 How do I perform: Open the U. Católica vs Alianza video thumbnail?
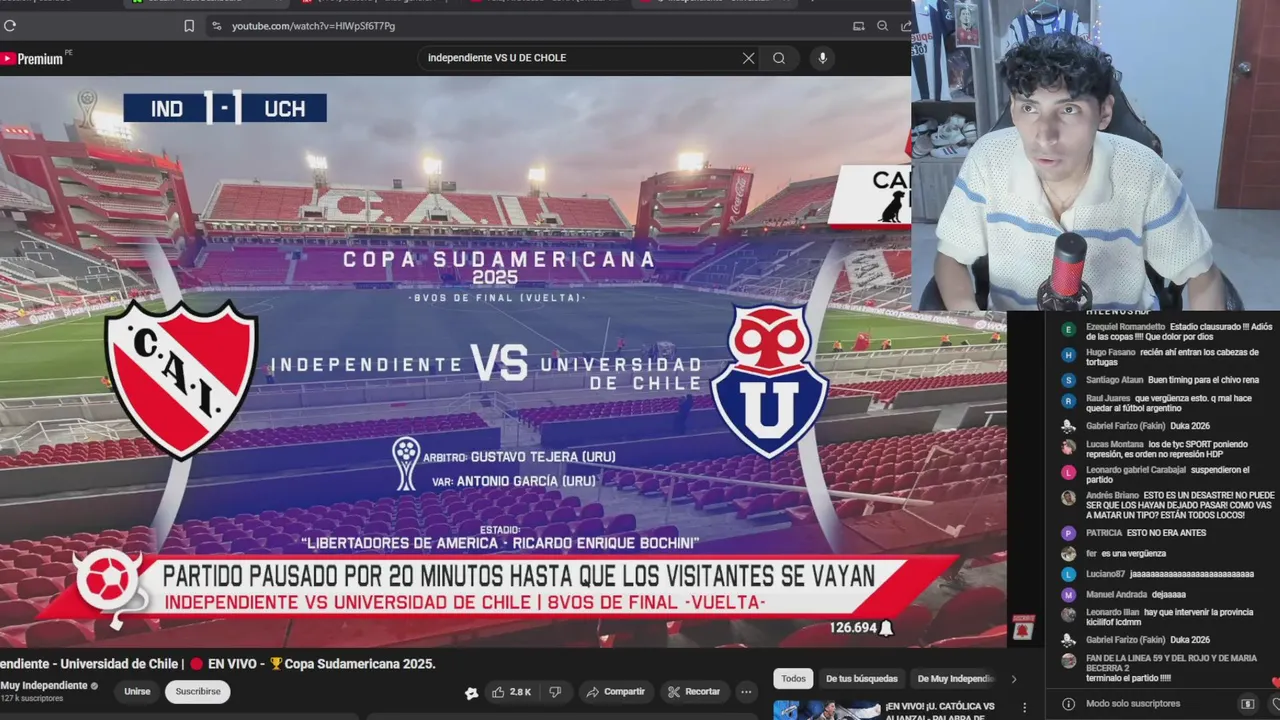pyautogui.click(x=826, y=710)
